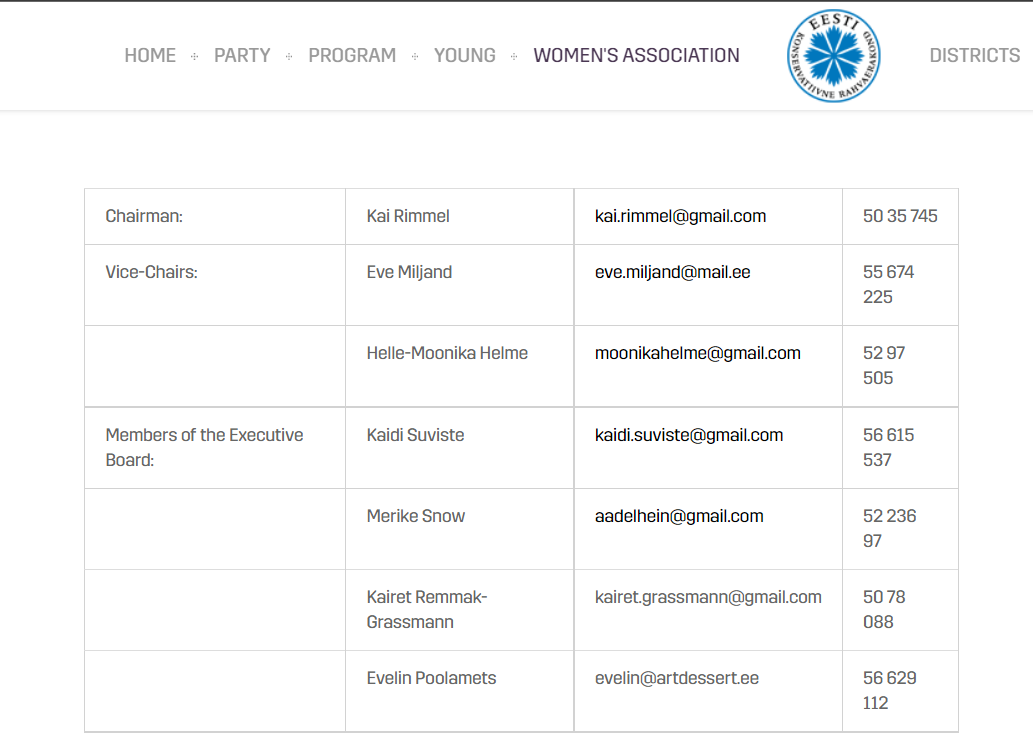This screenshot has width=1033, height=747.
Task: Open the HOME menu item
Action: point(150,56)
